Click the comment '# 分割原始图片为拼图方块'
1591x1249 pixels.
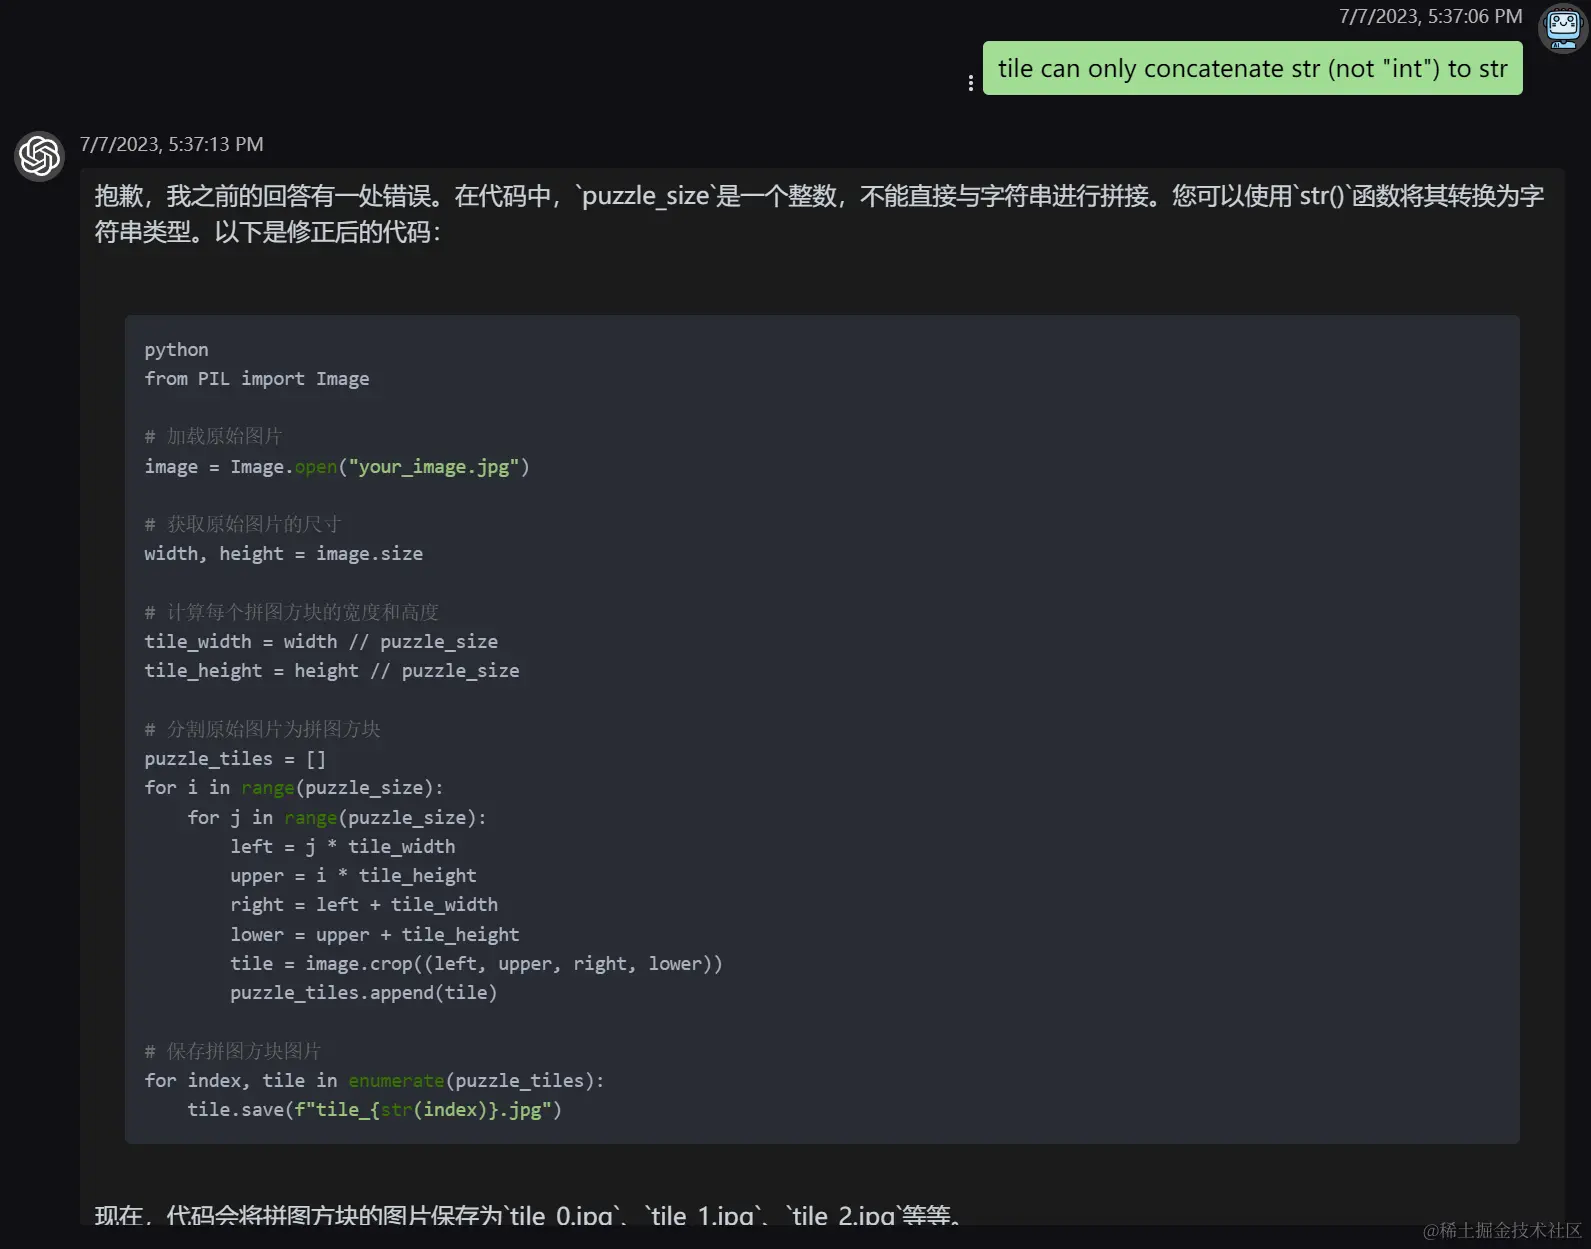click(x=262, y=730)
